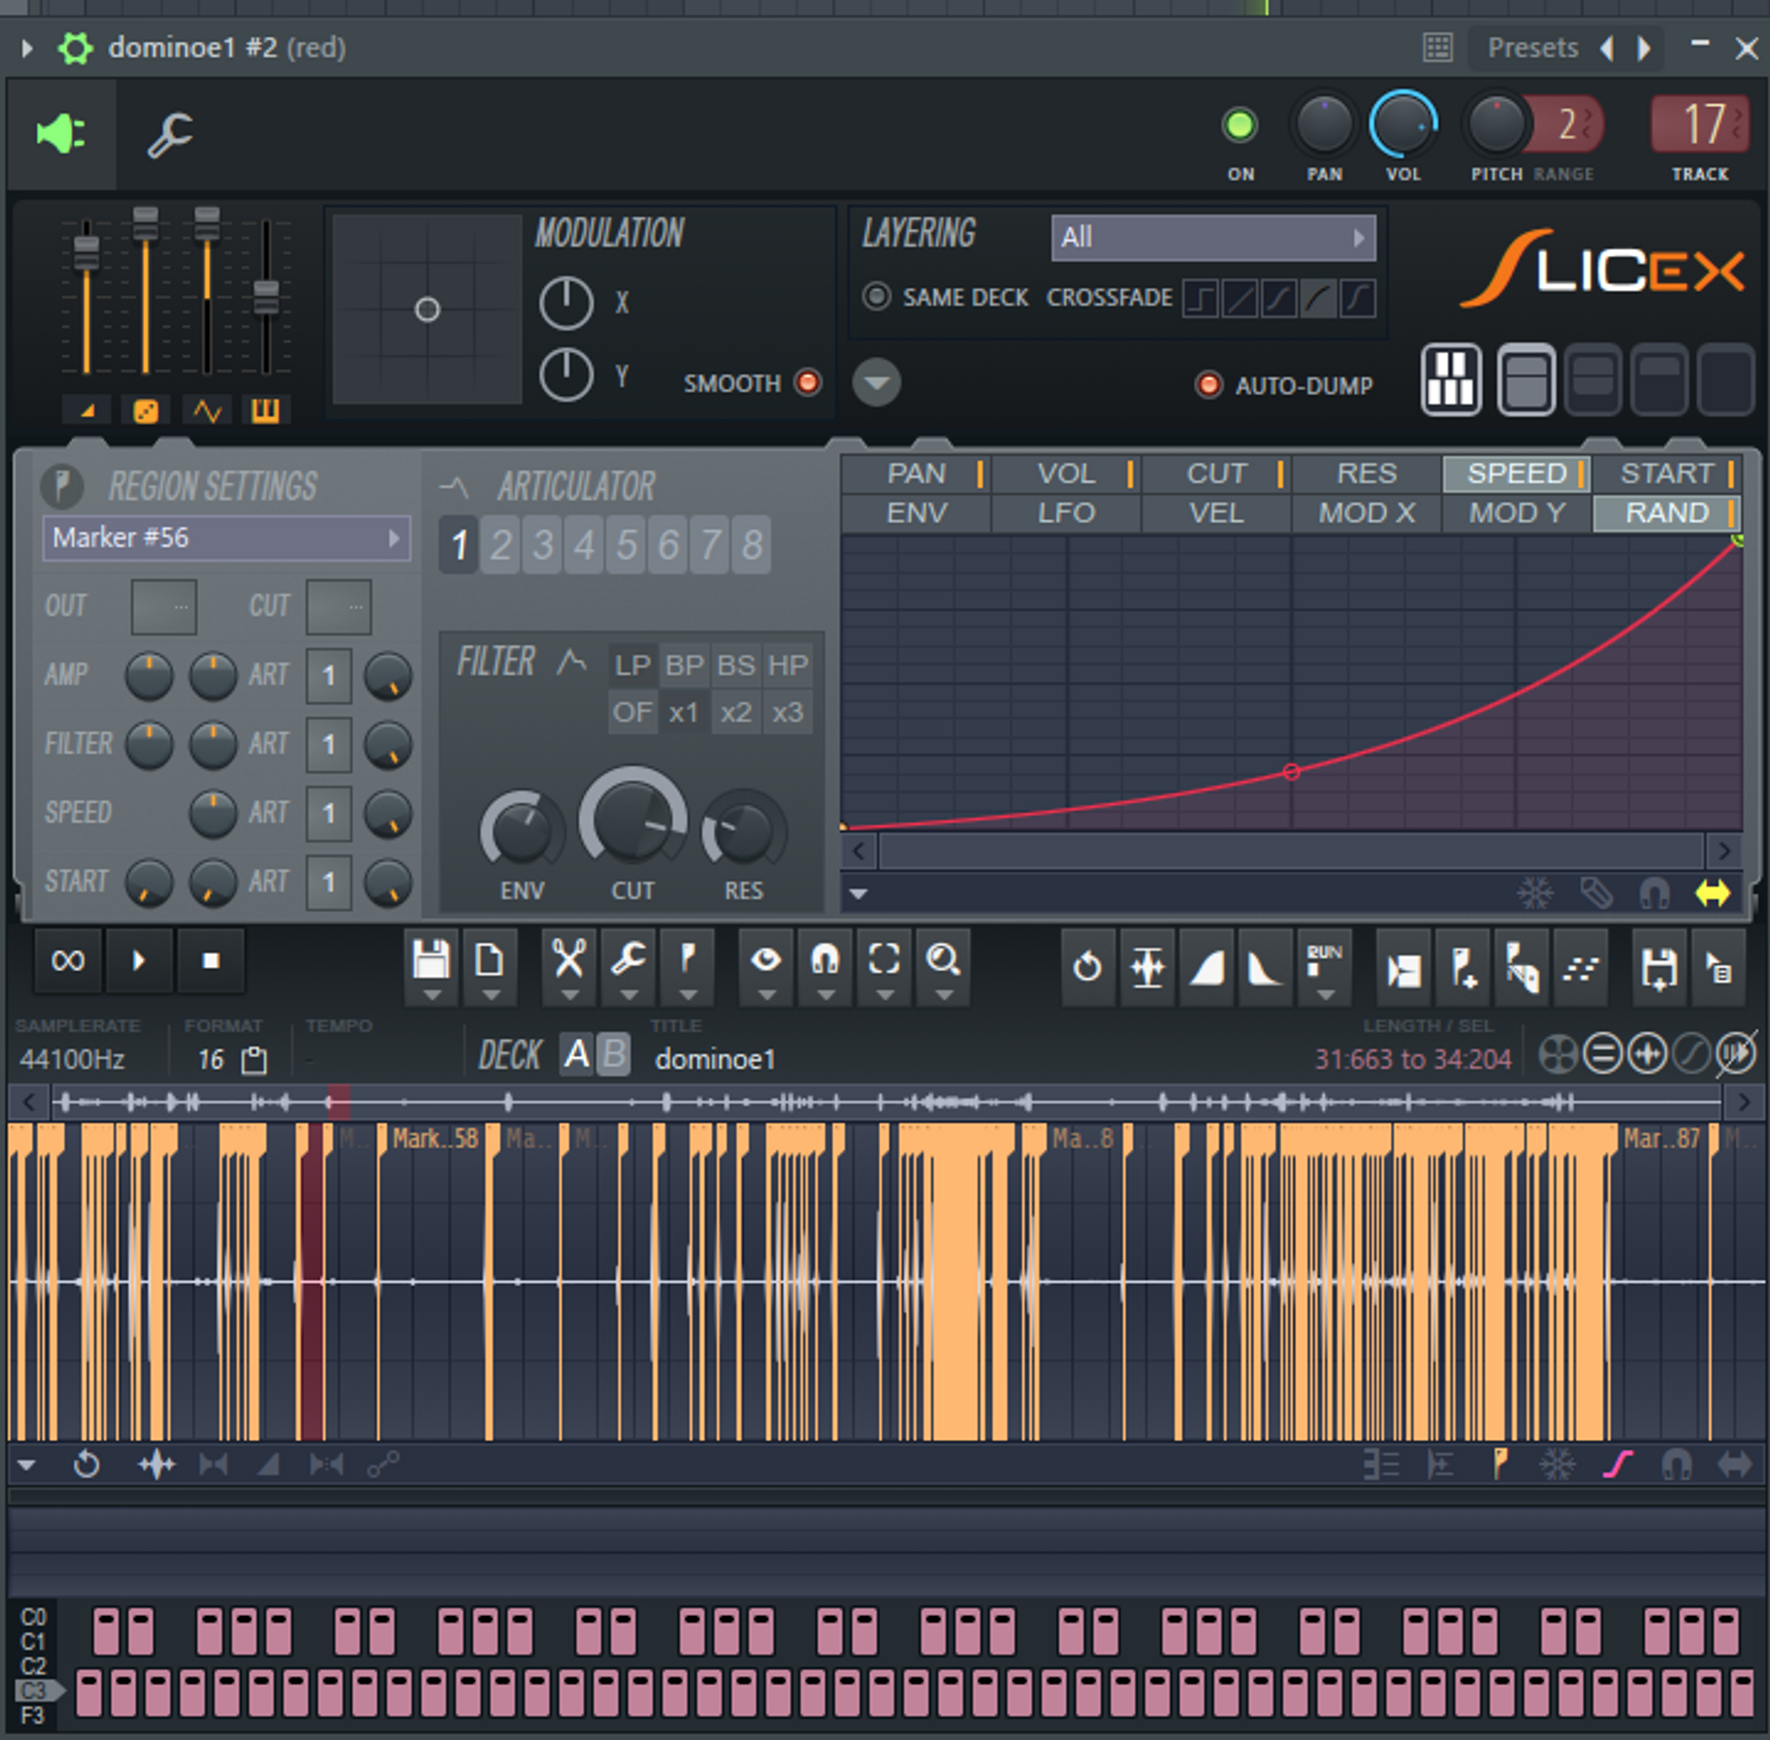This screenshot has width=1770, height=1740.
Task: Enable the HP filter type
Action: 787,665
